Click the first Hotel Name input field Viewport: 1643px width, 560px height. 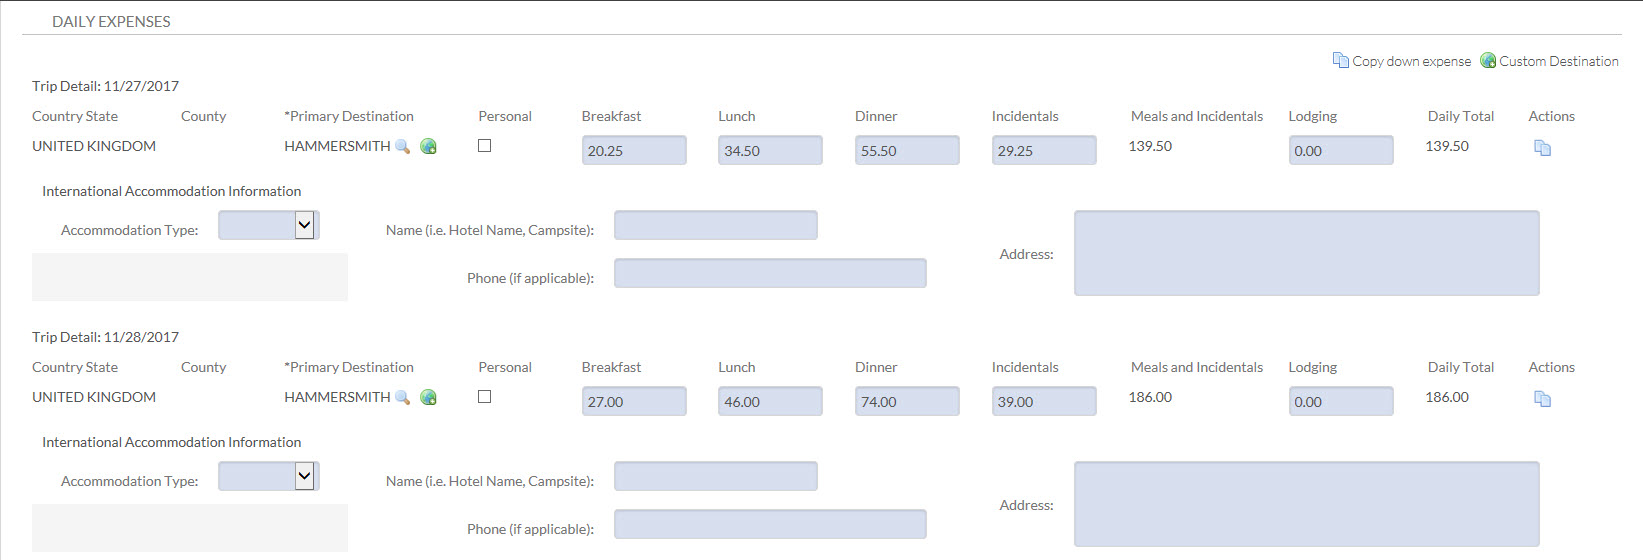715,226
